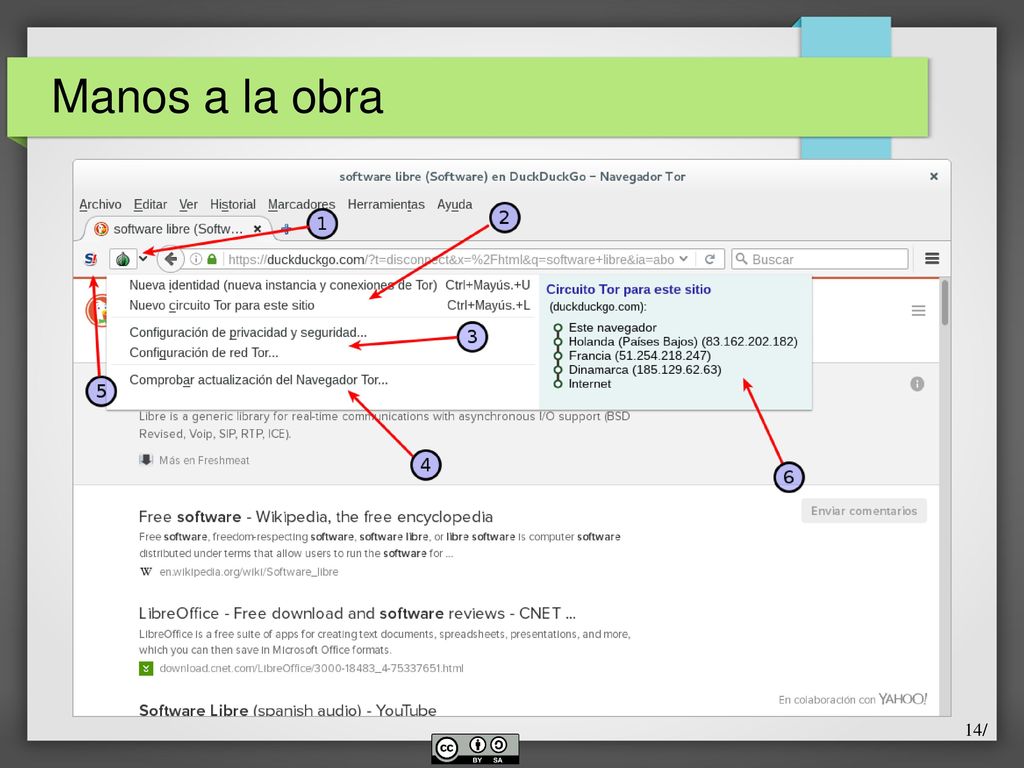Choose Nuevo circuito Tor para este sitio
This screenshot has width=1024, height=768.
pos(323,305)
